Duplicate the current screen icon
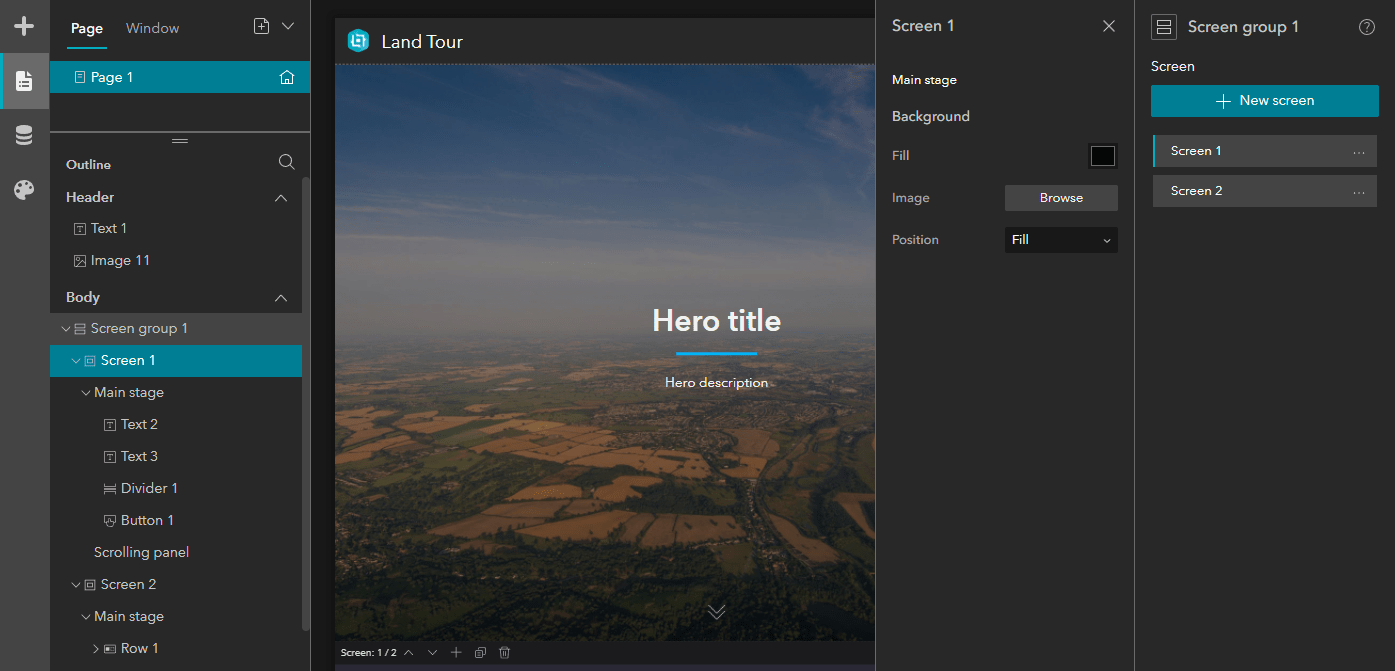This screenshot has width=1395, height=671. click(480, 652)
